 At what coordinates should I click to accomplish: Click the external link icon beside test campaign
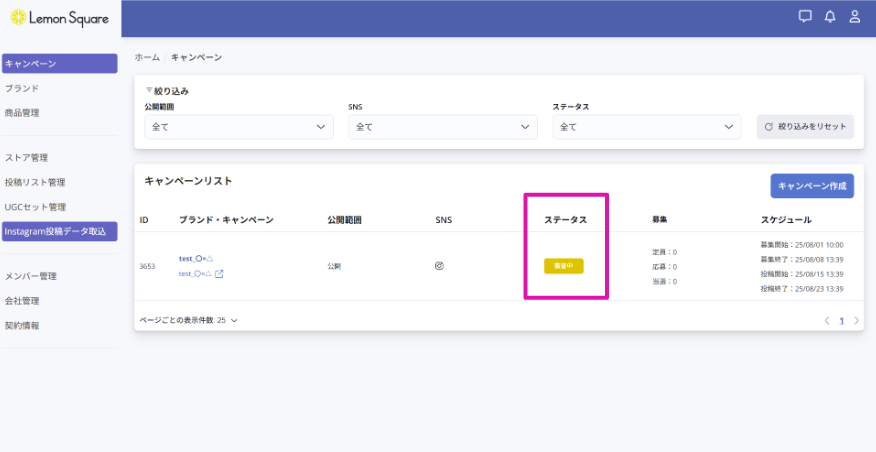coord(219,274)
